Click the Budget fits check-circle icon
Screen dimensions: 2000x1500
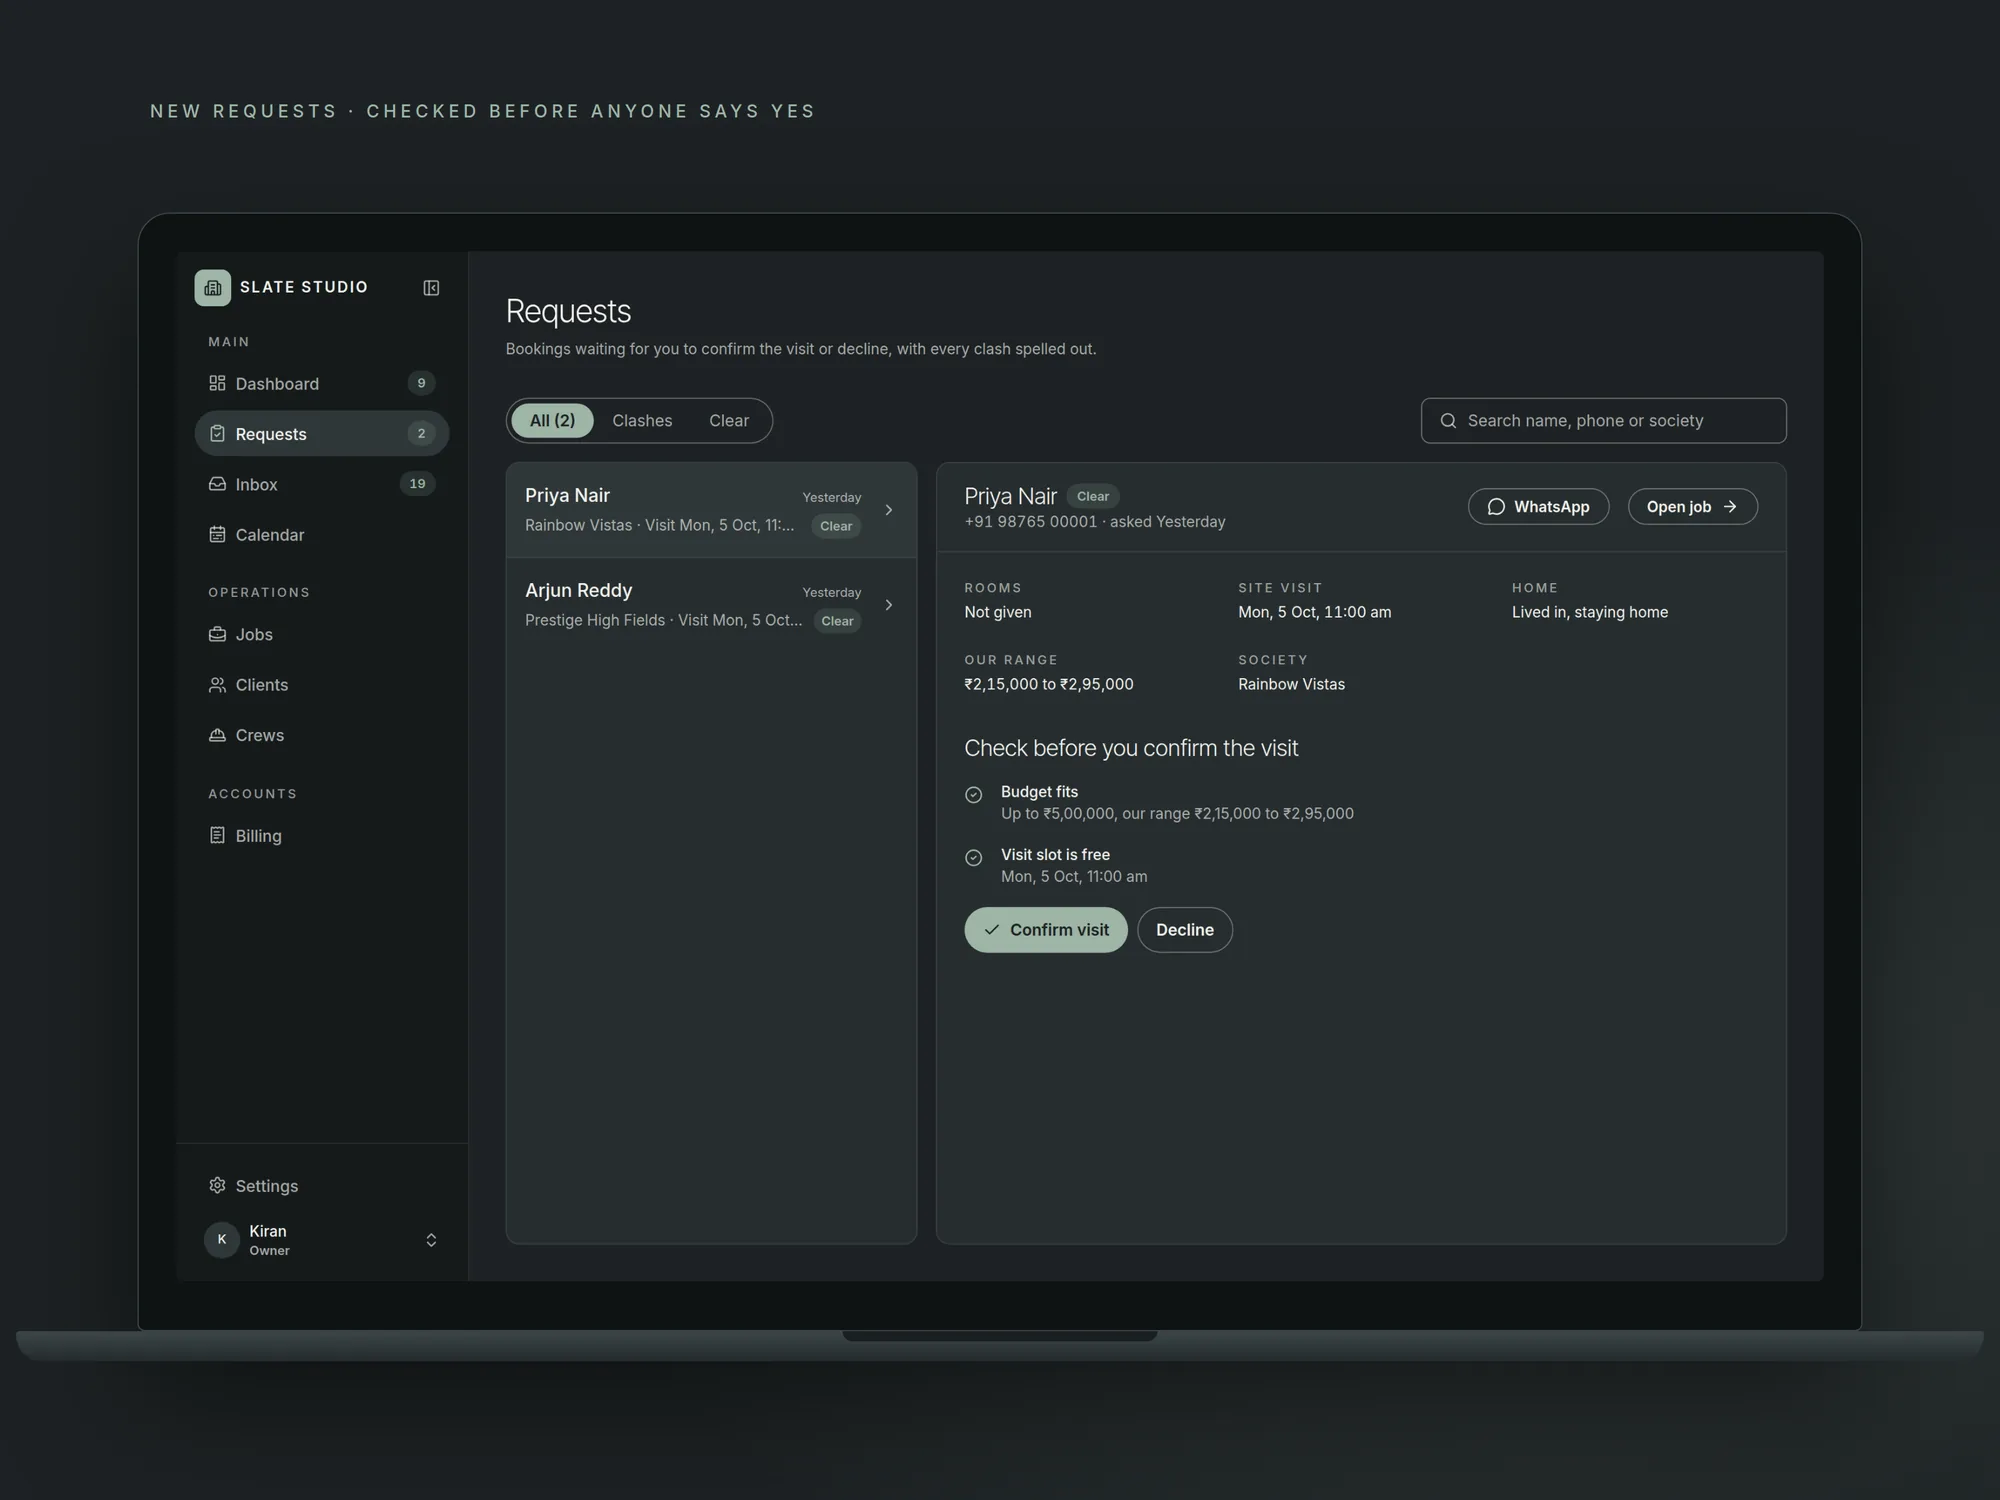pos(973,795)
